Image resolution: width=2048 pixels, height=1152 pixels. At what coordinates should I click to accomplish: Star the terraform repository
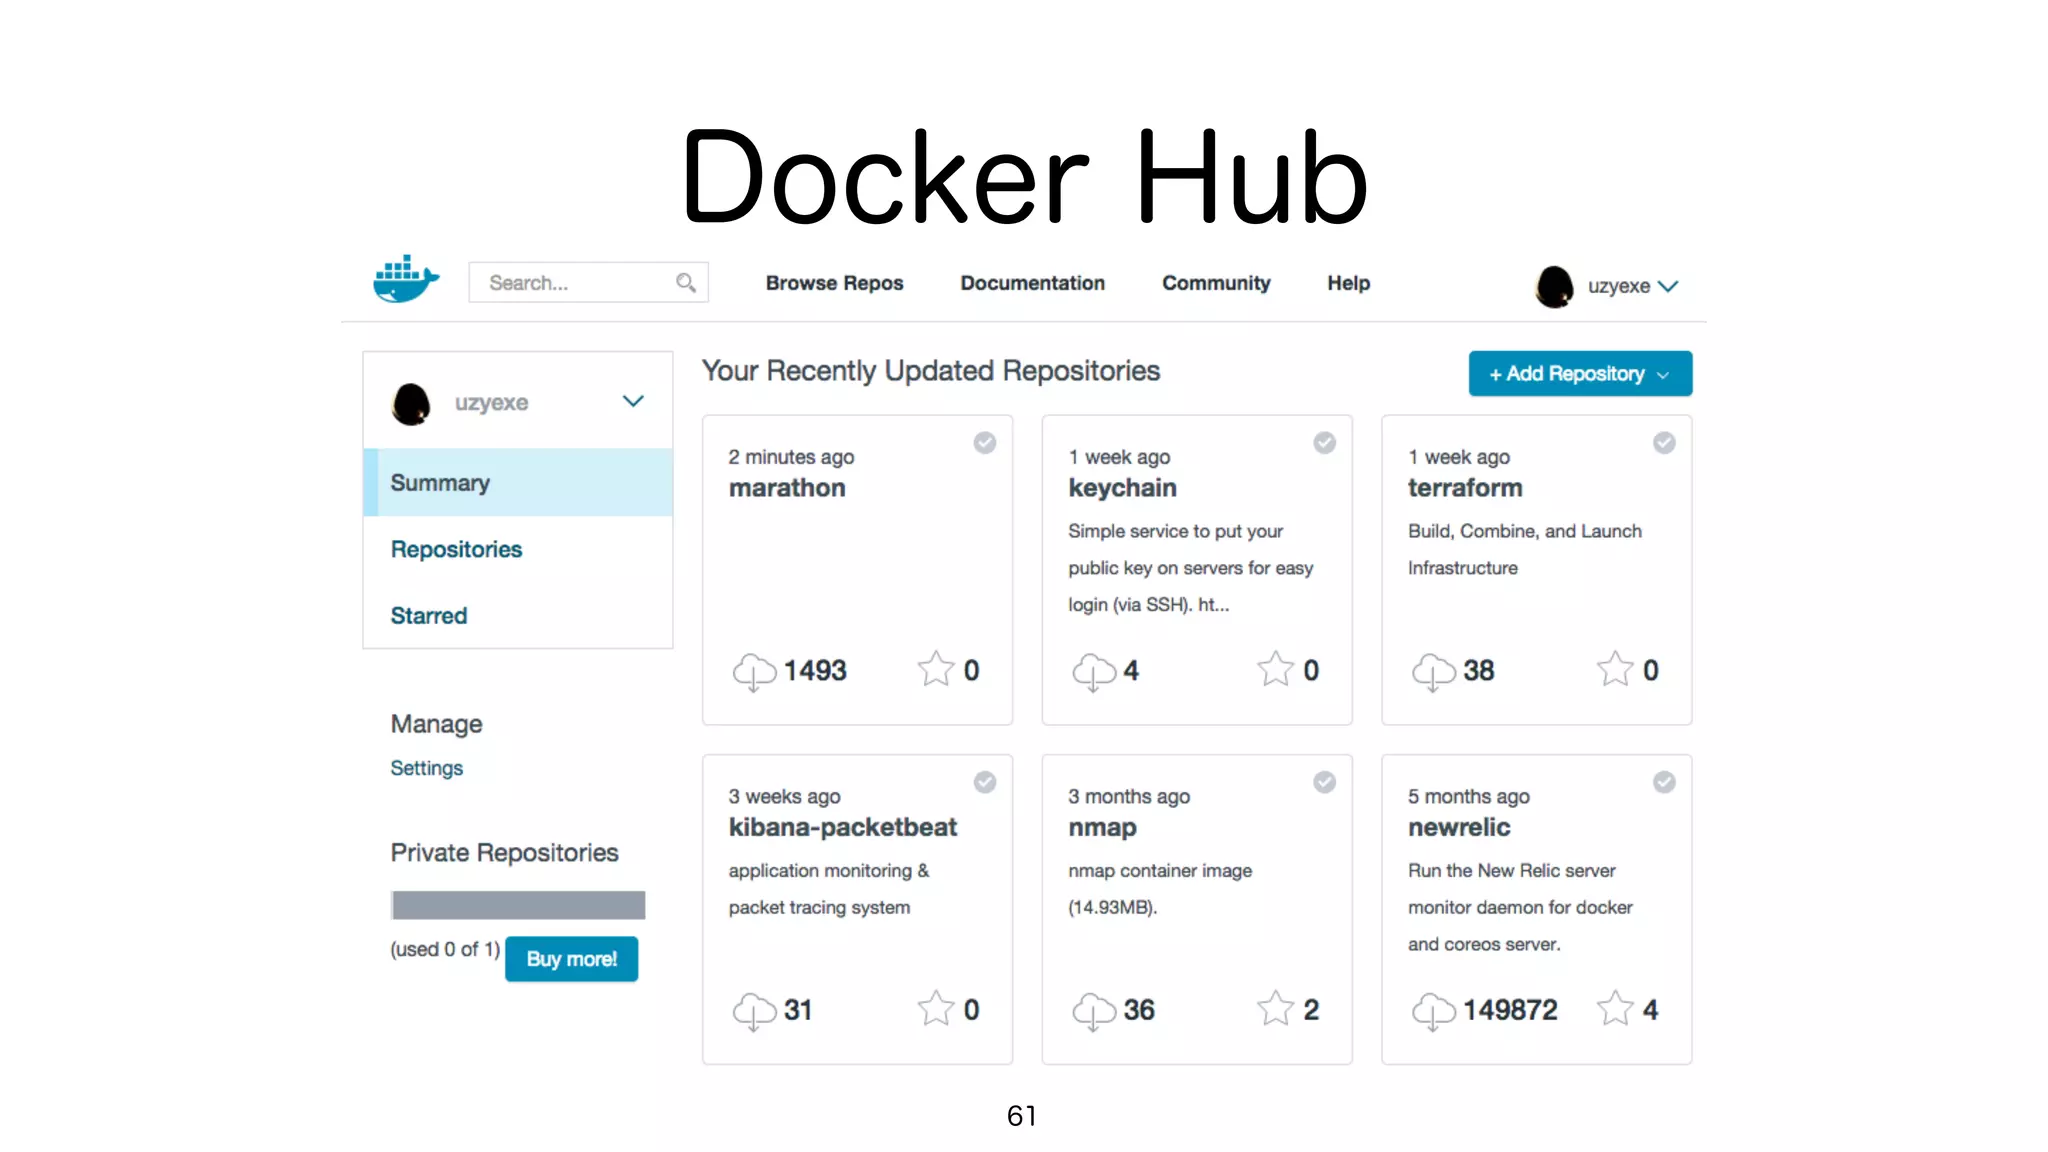[1615, 669]
